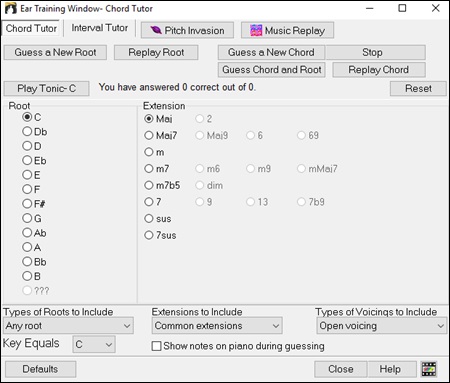The width and height of the screenshot is (450, 383).
Task: Maximize the Ear Training window
Action: point(402,8)
